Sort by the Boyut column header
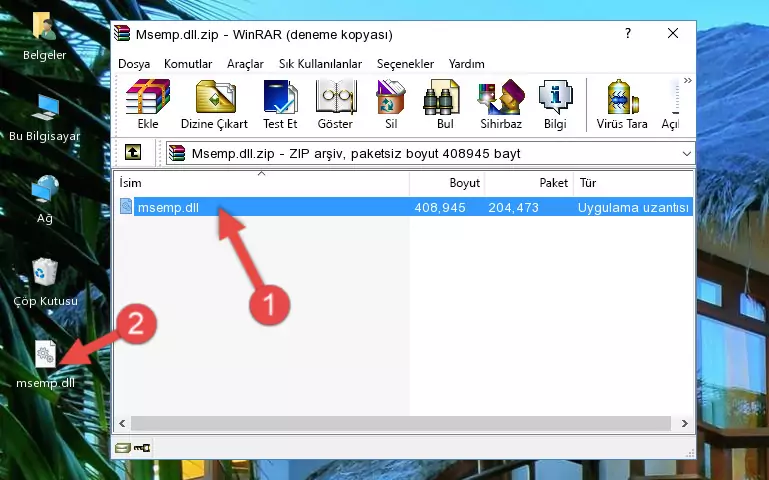Screen dimensions: 769x480 (447, 183)
